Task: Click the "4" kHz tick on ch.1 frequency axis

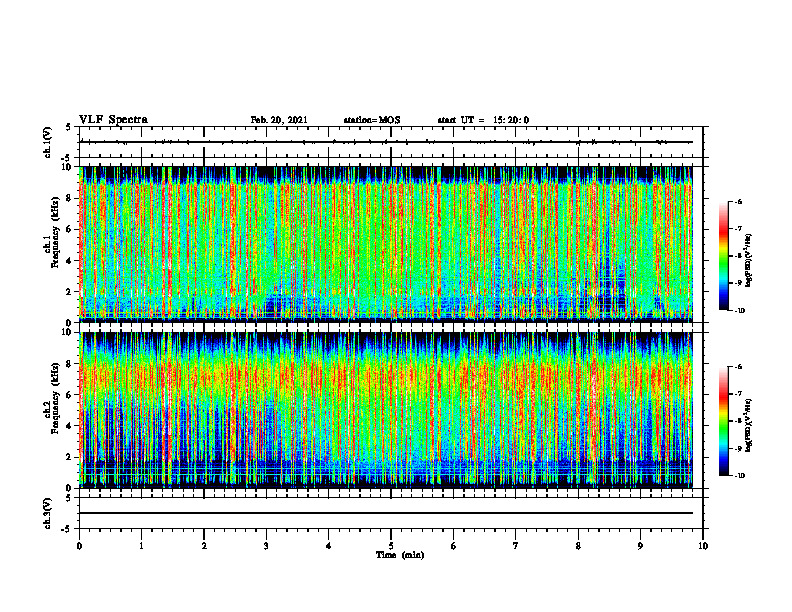Action: [x=70, y=261]
